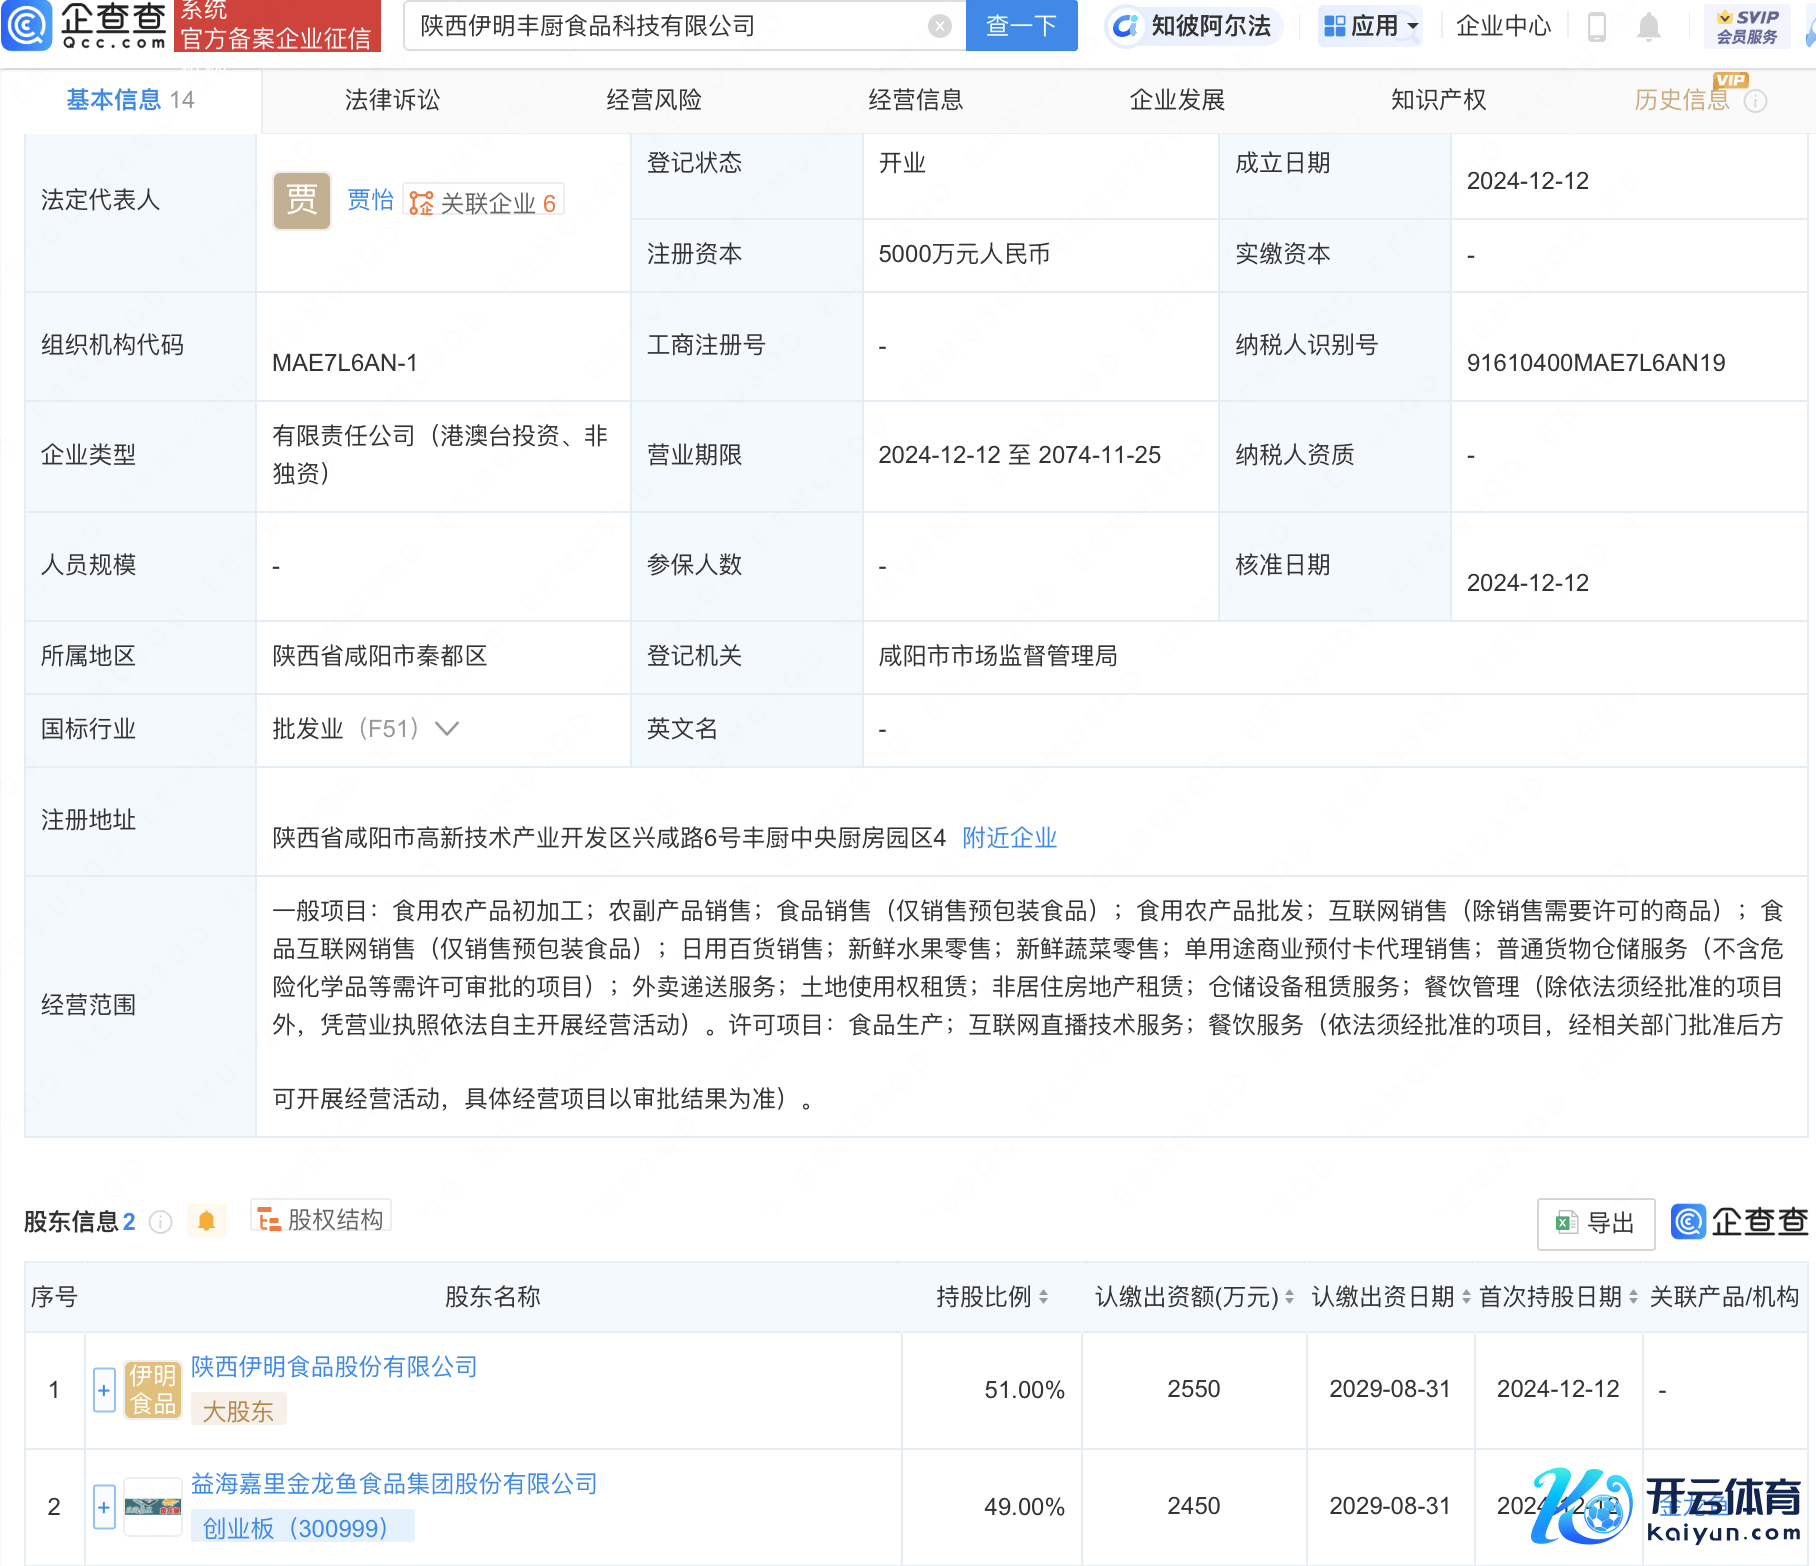1816x1566 pixels.
Task: Sort by 持股比例 column
Action: coord(1043,1297)
